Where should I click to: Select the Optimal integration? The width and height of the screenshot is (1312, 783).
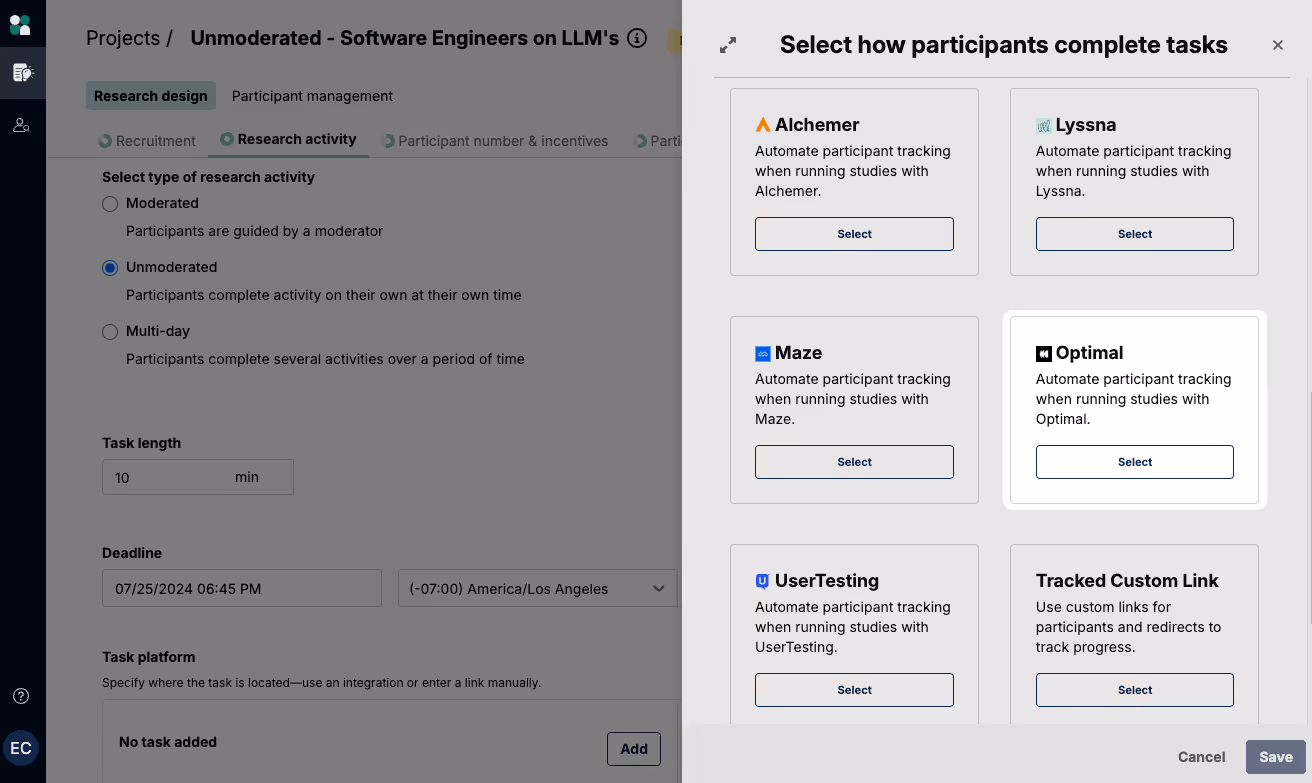coord(1134,462)
